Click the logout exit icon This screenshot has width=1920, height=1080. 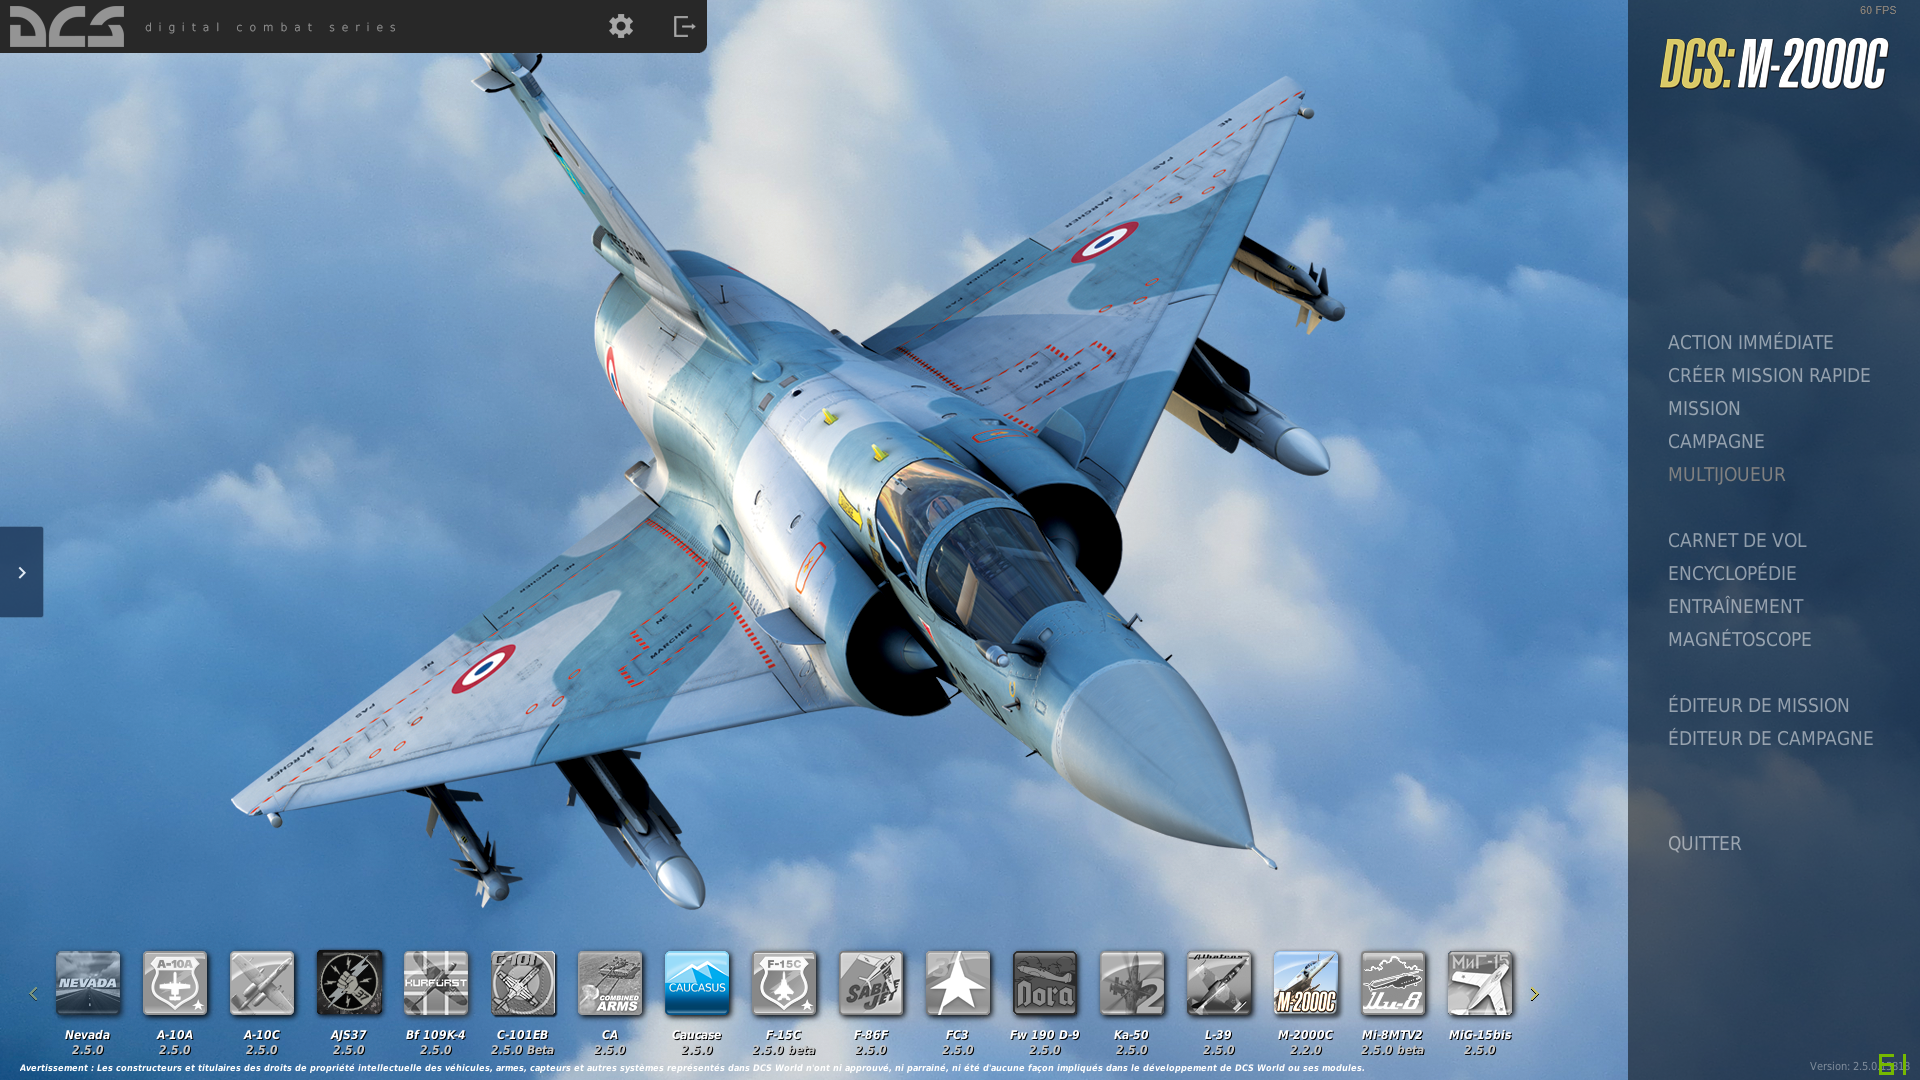684,26
